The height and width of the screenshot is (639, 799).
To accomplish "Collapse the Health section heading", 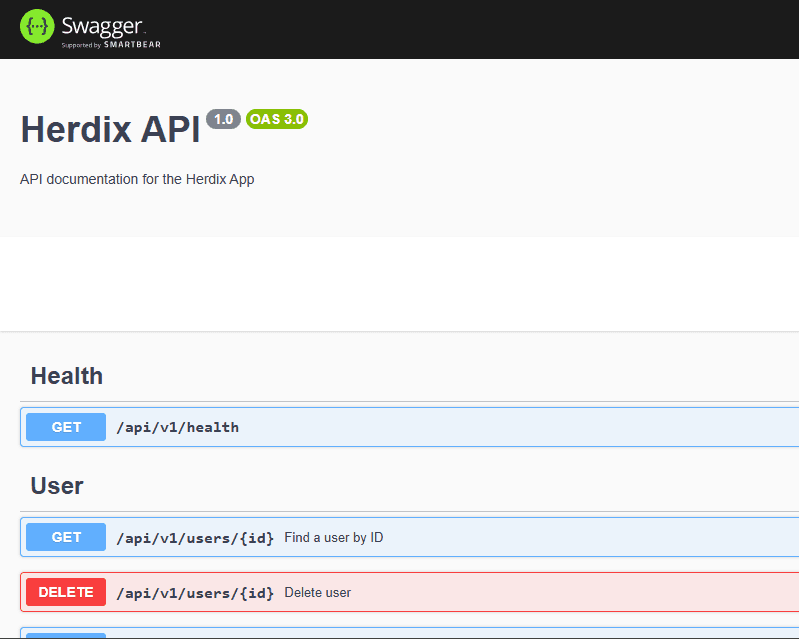I will coord(67,376).
